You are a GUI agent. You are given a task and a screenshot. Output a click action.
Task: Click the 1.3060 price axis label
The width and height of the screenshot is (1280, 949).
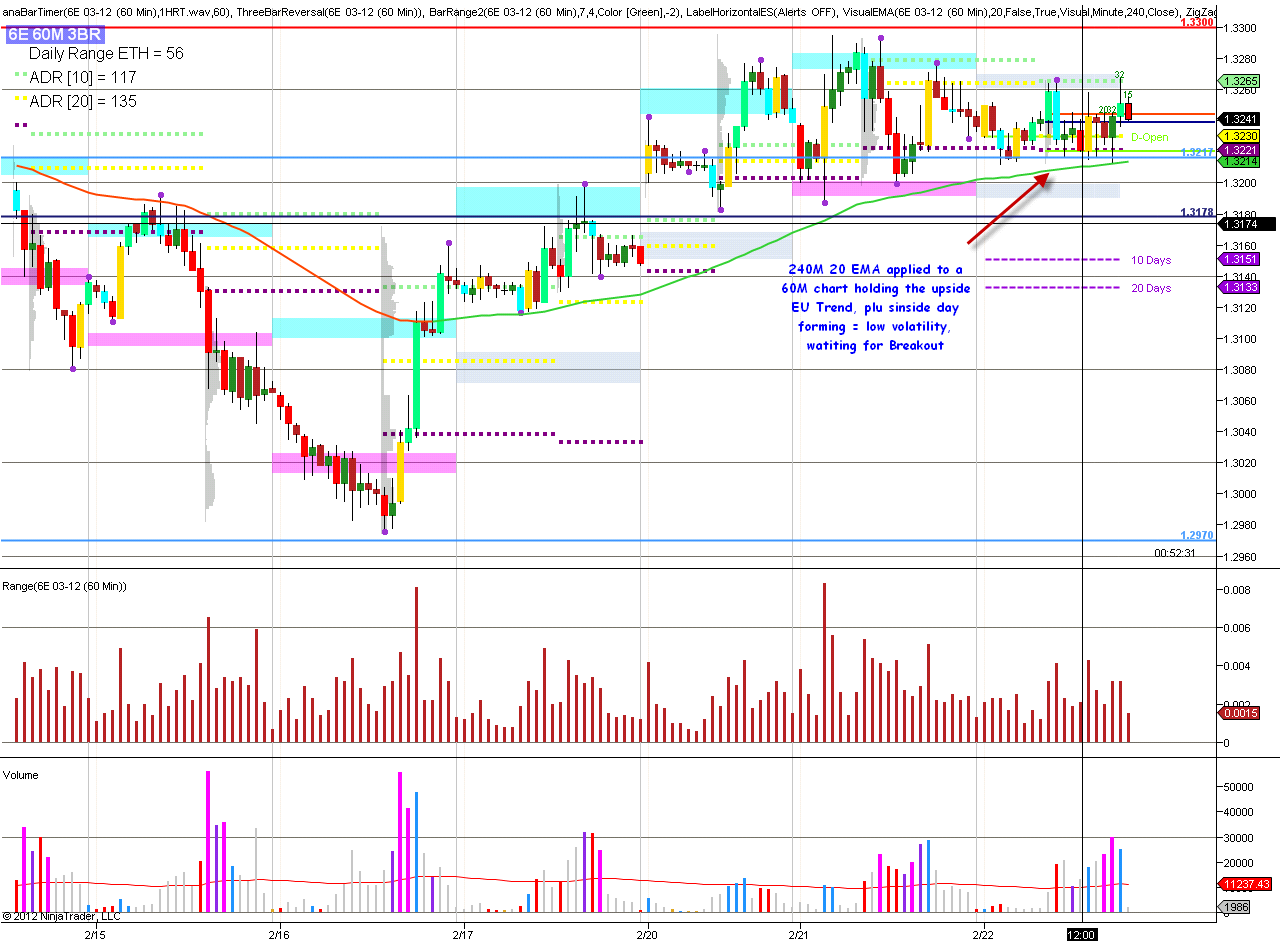tap(1239, 400)
